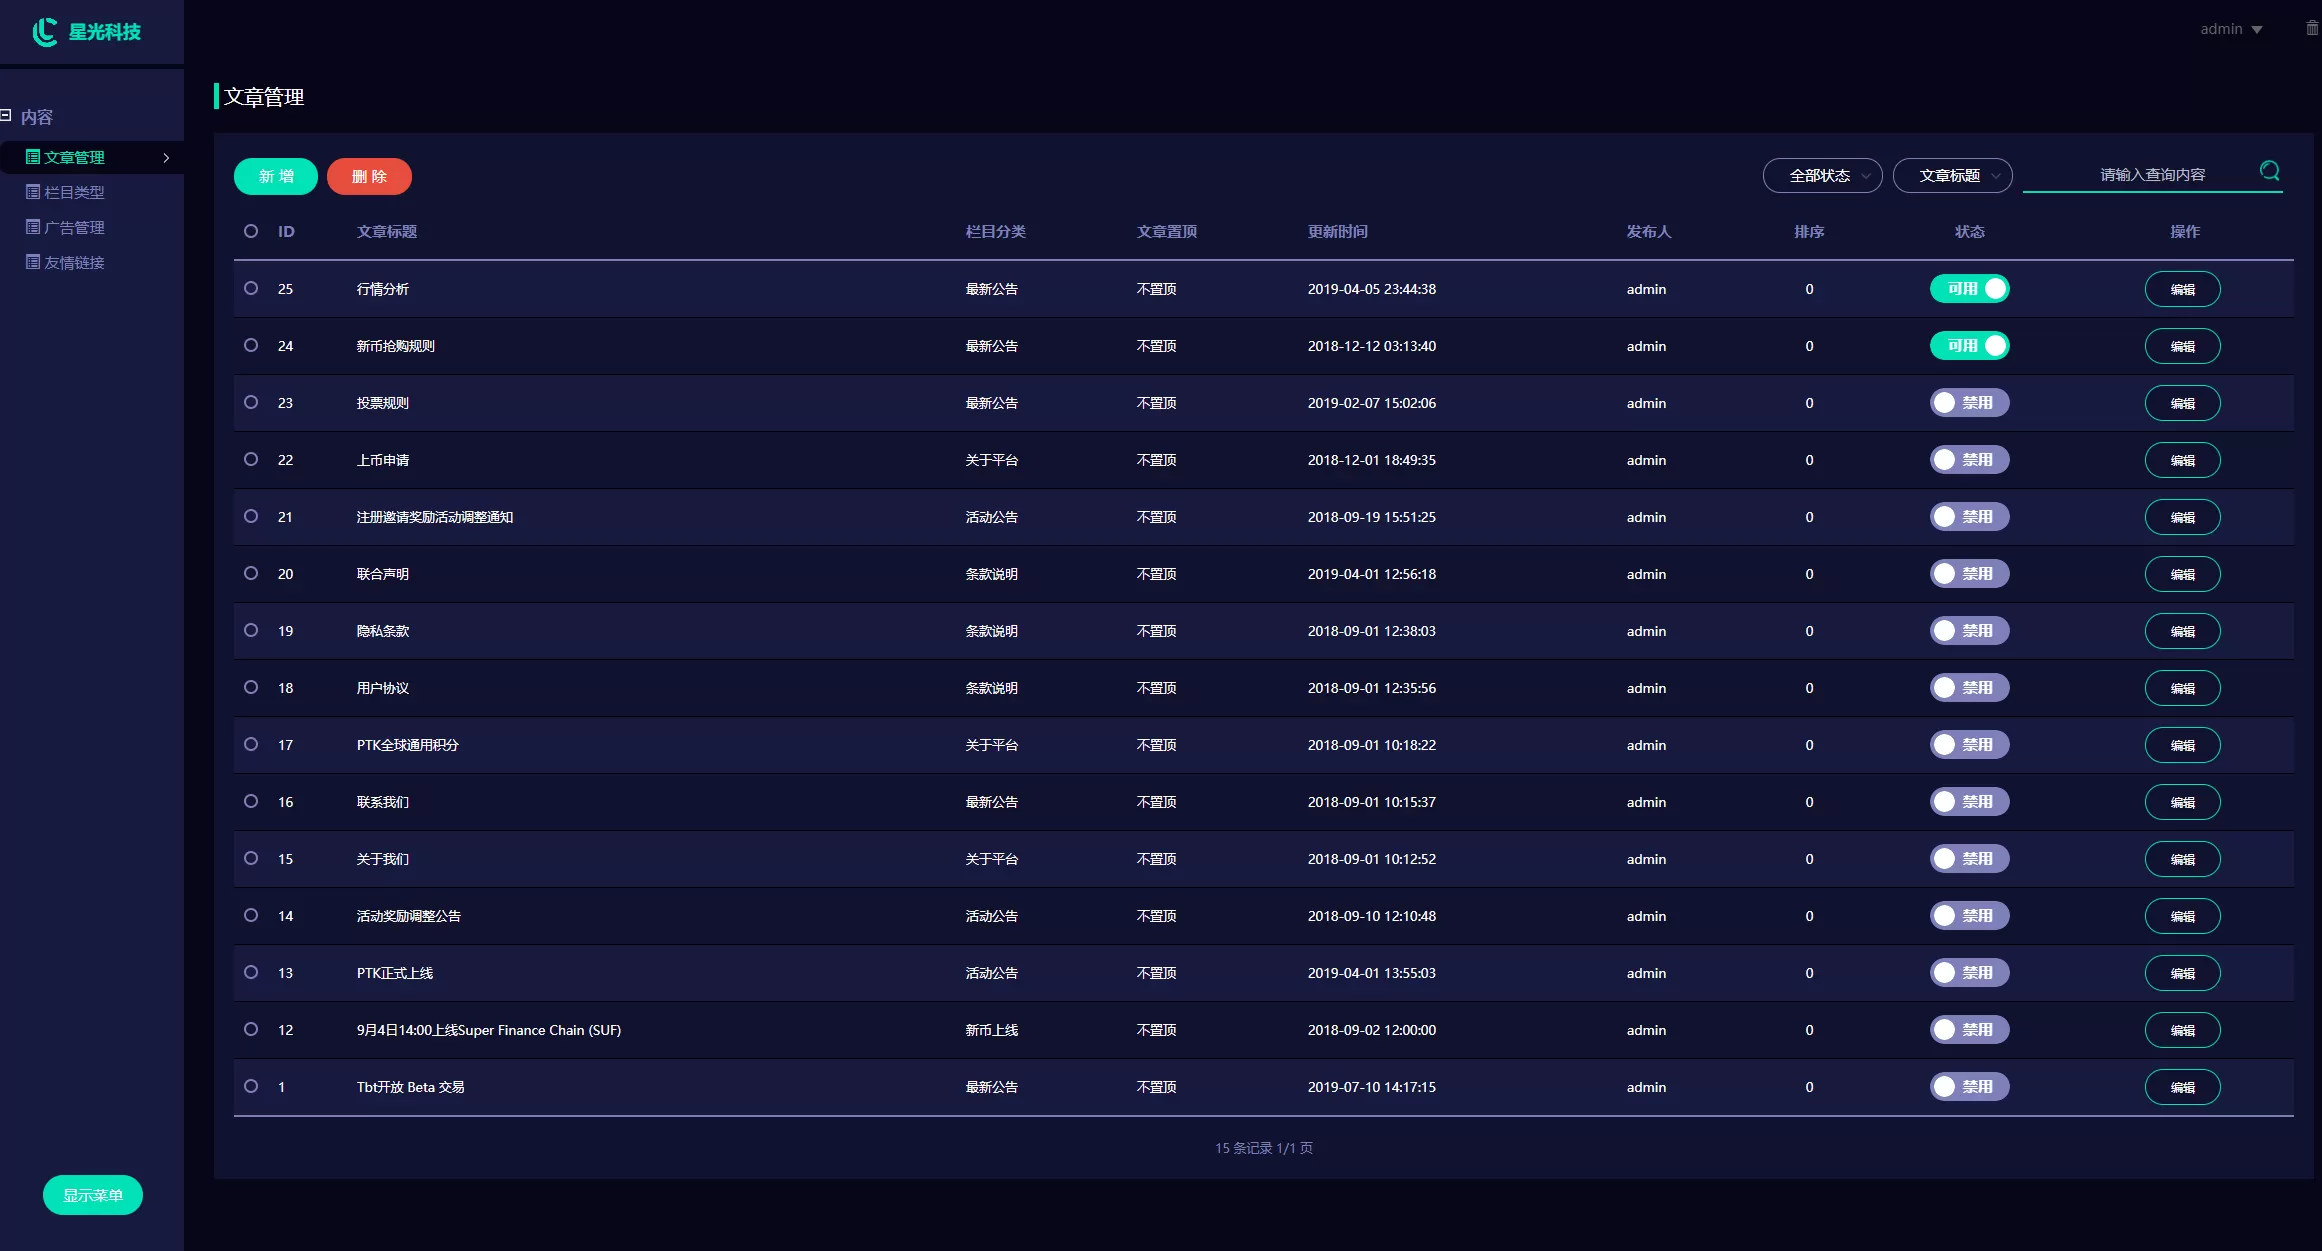
Task: Enable the 禁用 toggle for 投票规则
Action: (x=1968, y=403)
